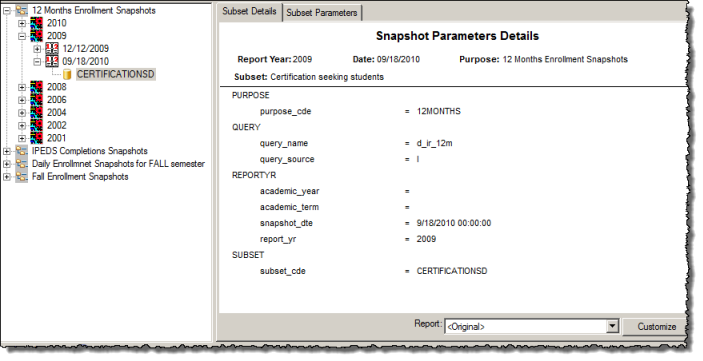The width and height of the screenshot is (703, 361).
Task: Click the 2010 report year icon
Action: point(37,23)
